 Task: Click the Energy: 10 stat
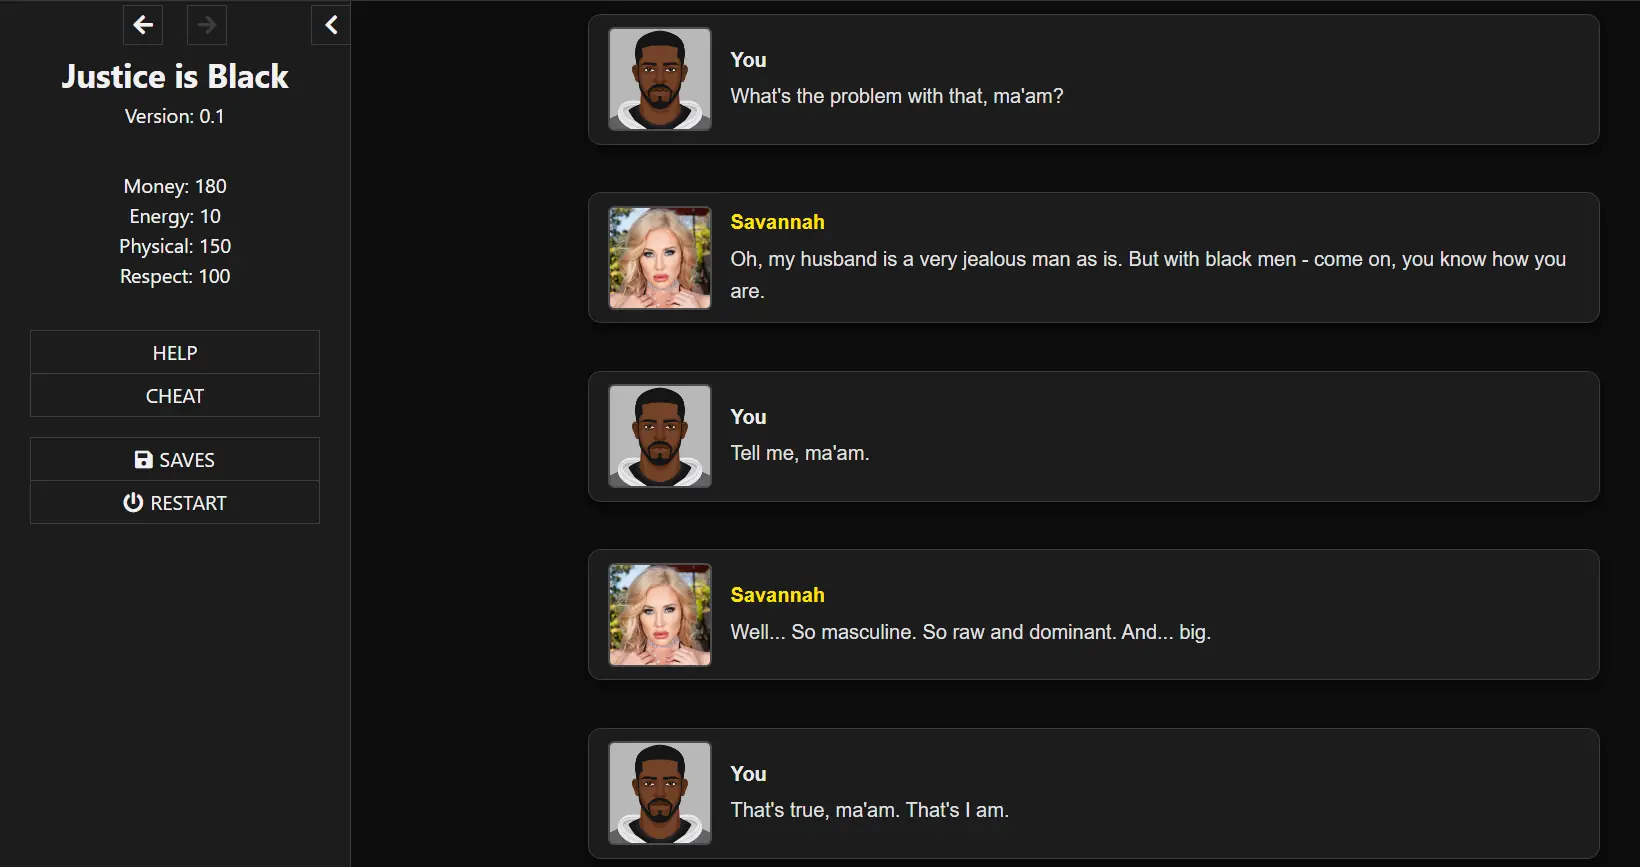175,216
